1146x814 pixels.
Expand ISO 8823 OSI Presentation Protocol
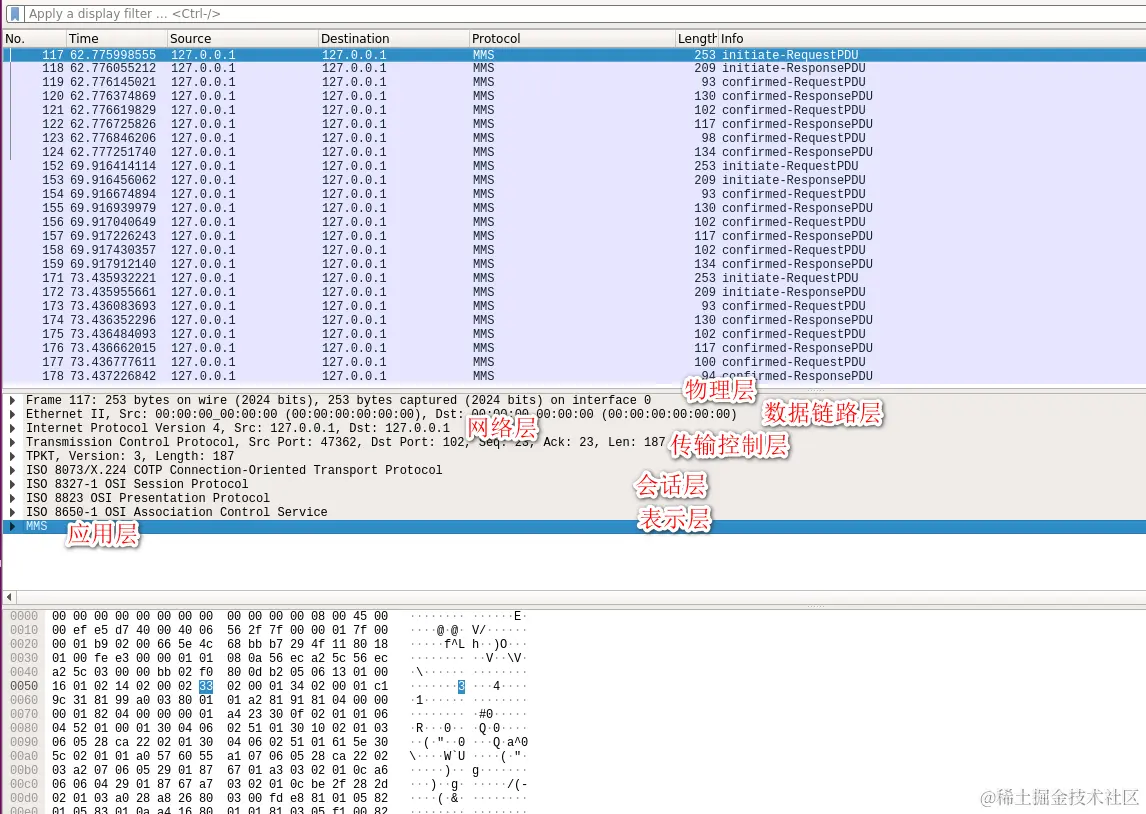[12, 498]
